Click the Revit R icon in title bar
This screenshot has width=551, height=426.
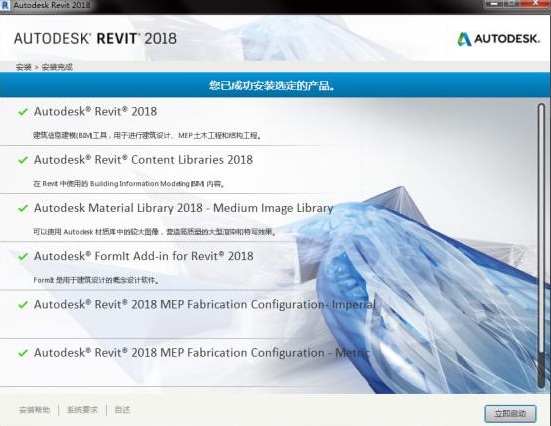coord(5,5)
